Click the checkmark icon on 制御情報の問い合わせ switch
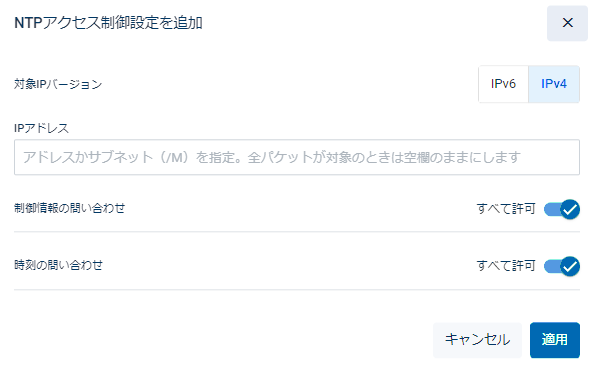Image resolution: width=593 pixels, height=371 pixels. (x=570, y=209)
